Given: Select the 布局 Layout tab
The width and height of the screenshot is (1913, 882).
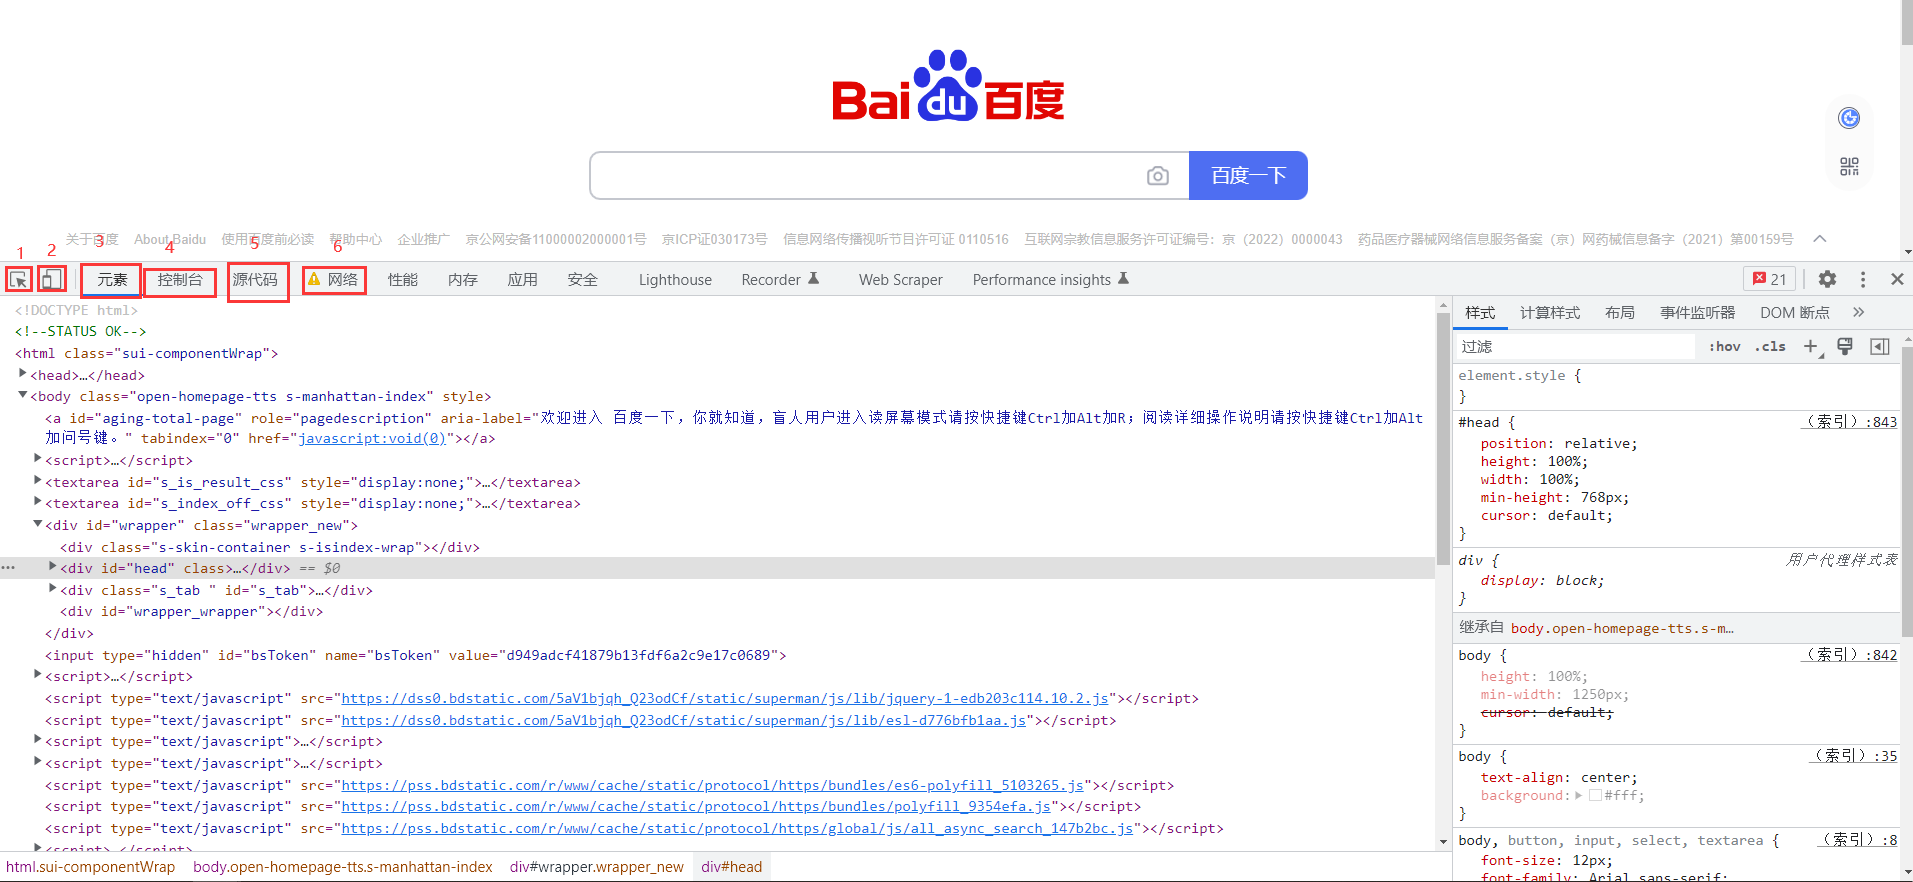Looking at the screenshot, I should [1620, 313].
